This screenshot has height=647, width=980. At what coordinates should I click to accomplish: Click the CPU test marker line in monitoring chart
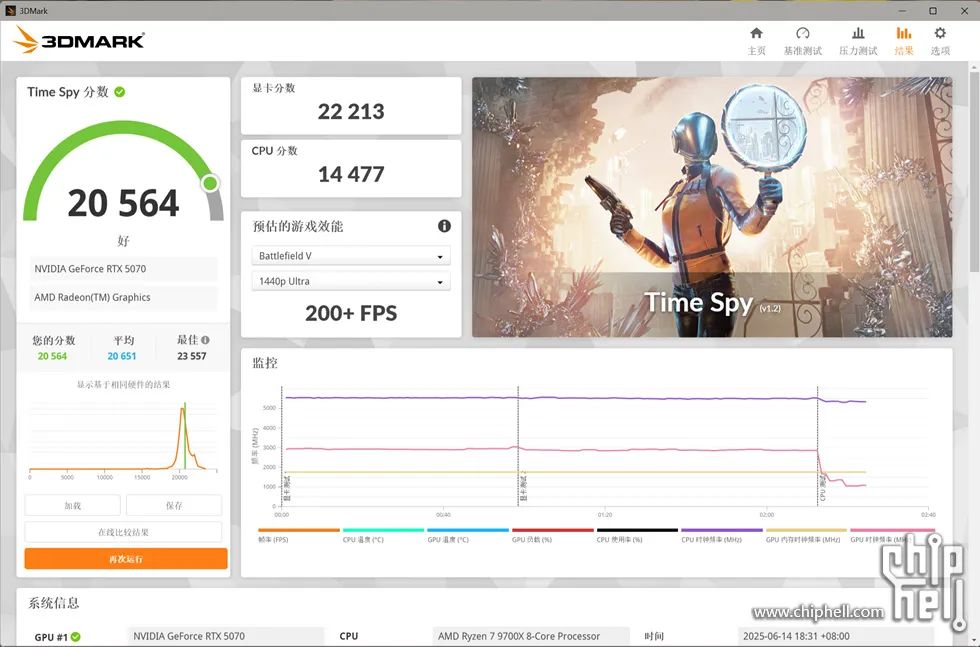coord(818,446)
